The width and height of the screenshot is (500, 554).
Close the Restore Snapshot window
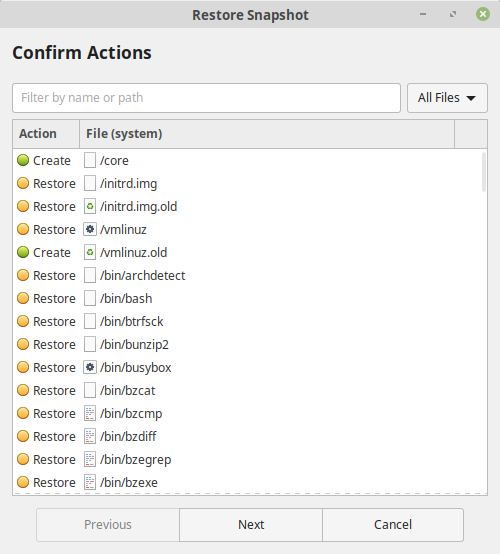tap(483, 14)
